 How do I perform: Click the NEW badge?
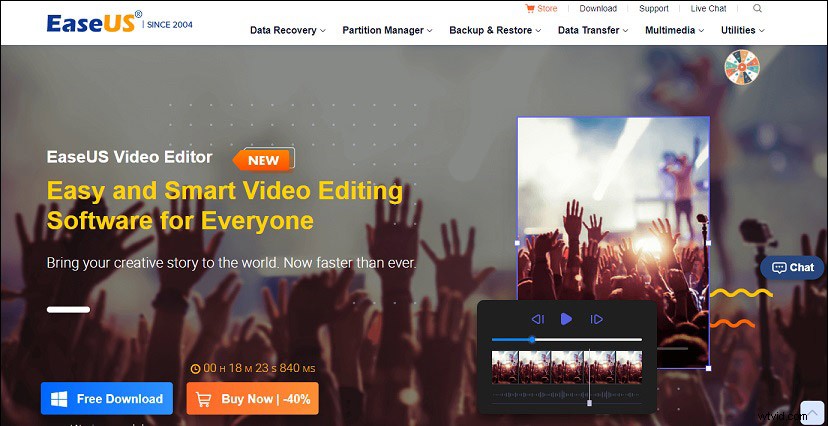[264, 159]
